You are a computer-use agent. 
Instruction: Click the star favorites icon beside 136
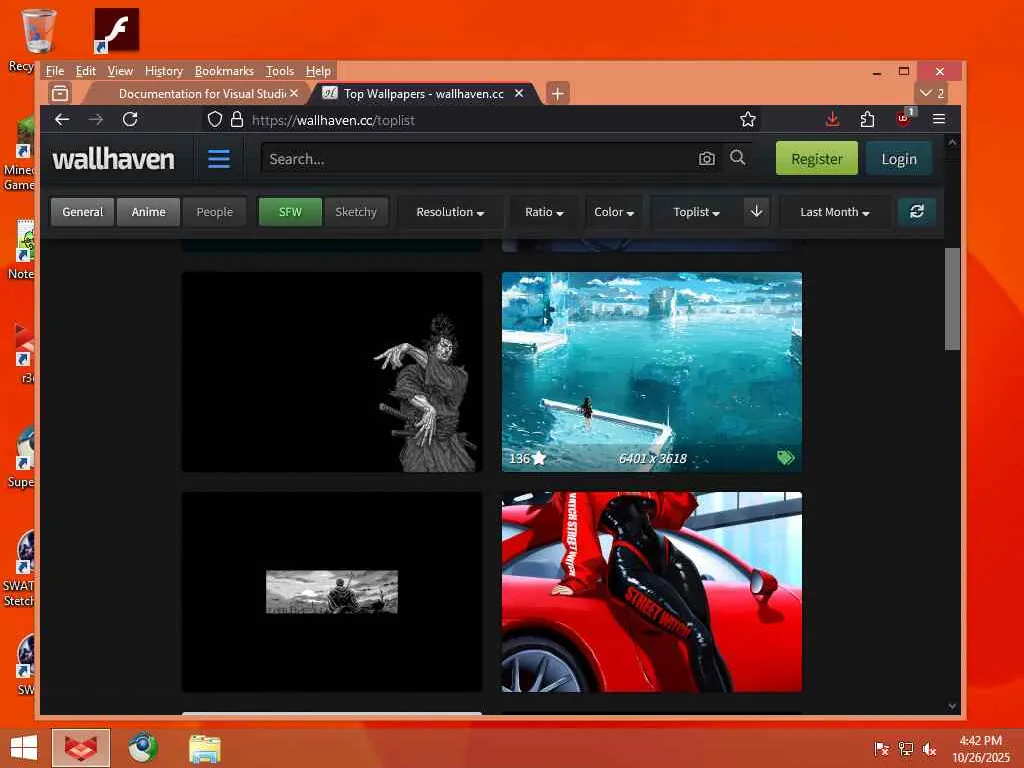coord(539,458)
